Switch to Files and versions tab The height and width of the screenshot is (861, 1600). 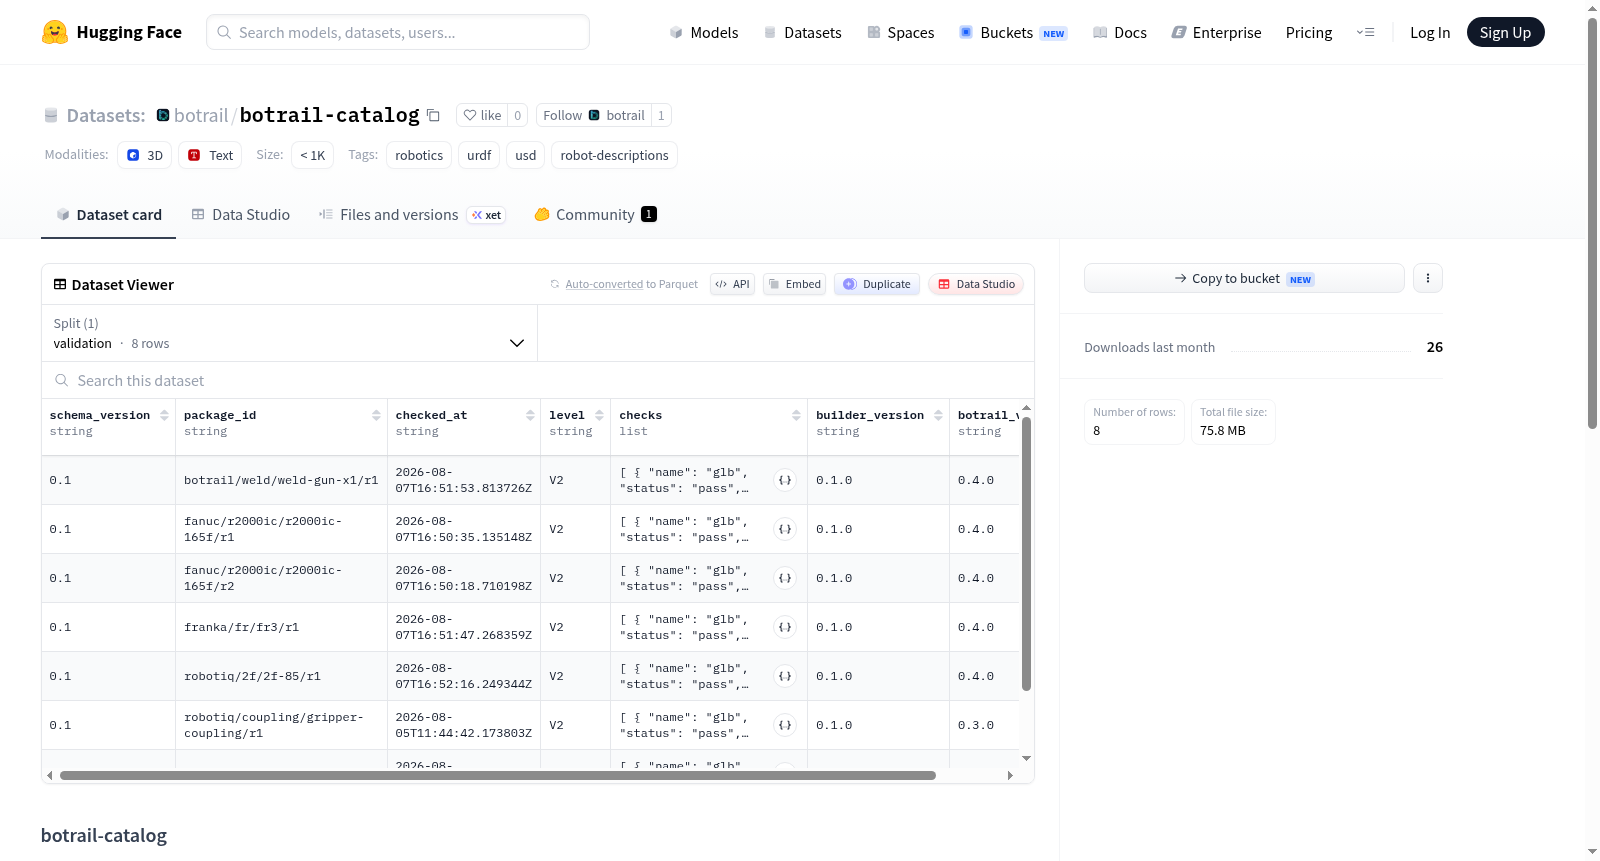pos(412,214)
